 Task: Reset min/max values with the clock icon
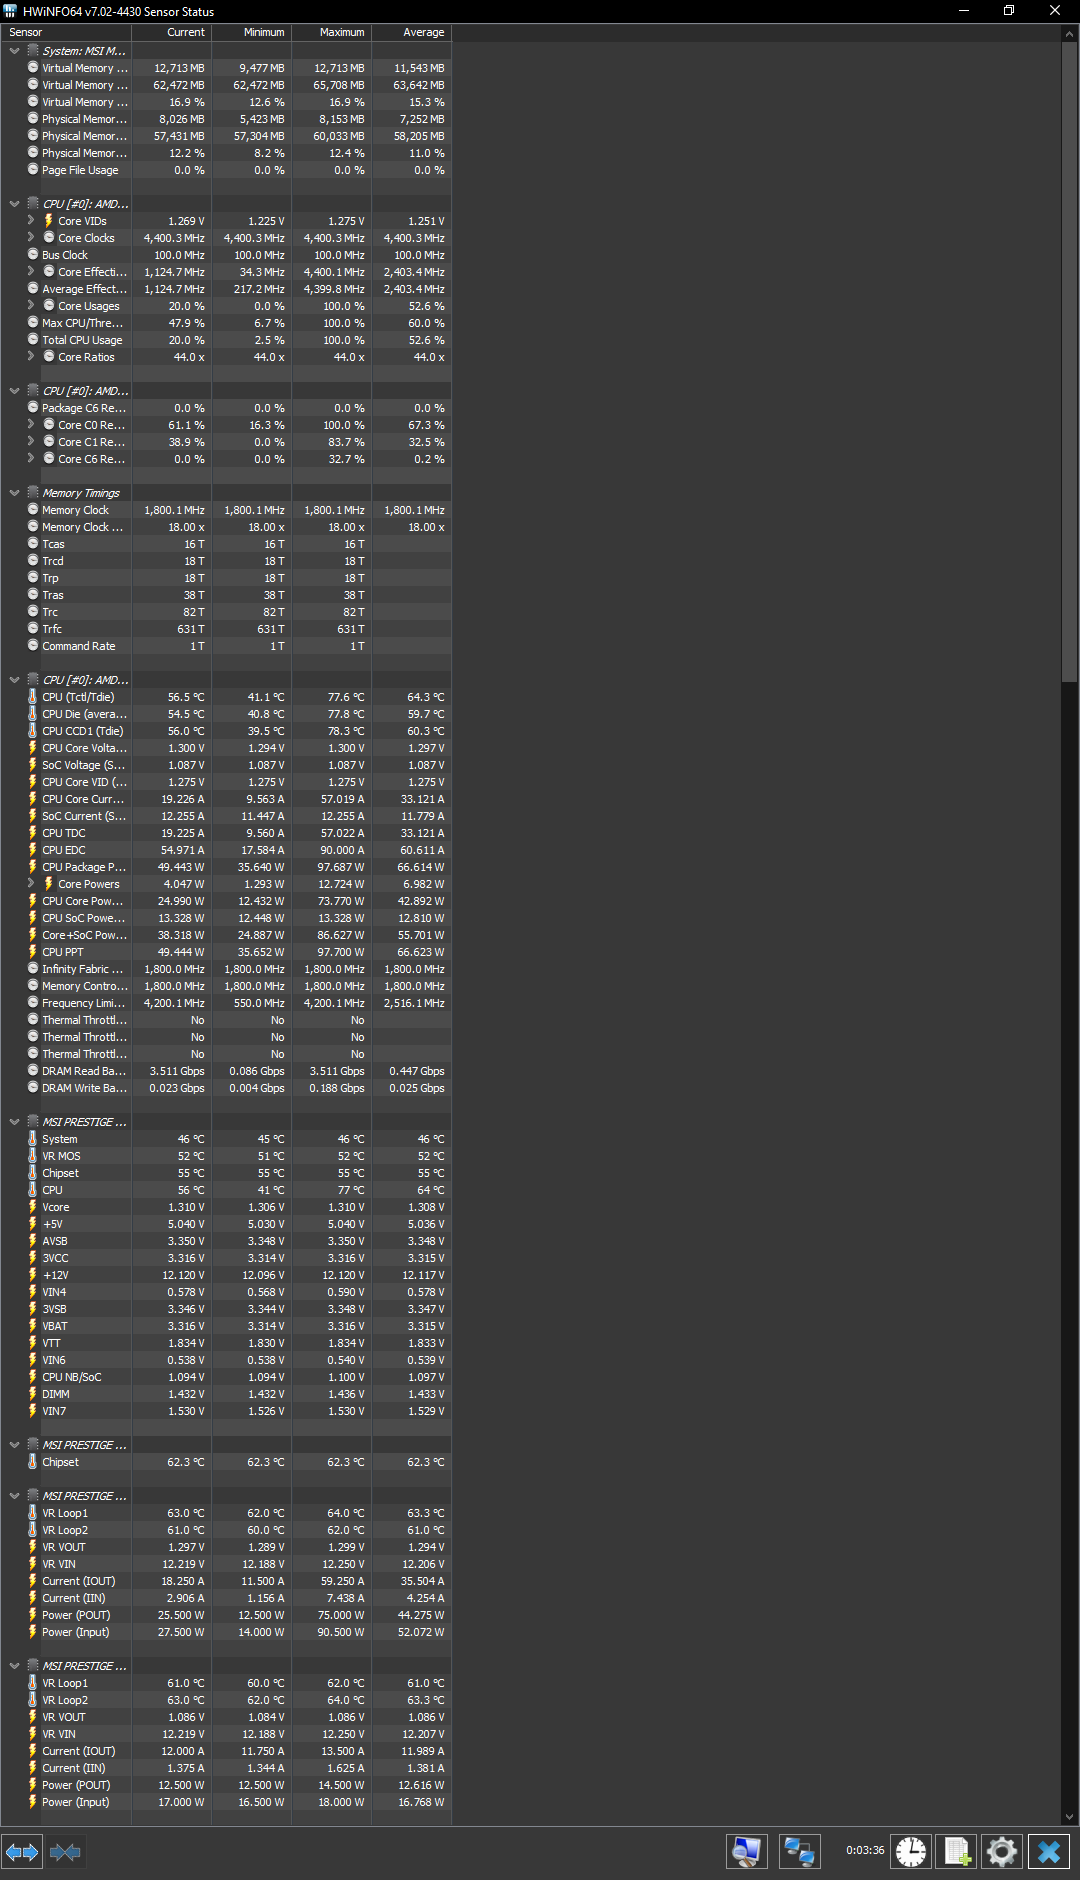pyautogui.click(x=911, y=1851)
